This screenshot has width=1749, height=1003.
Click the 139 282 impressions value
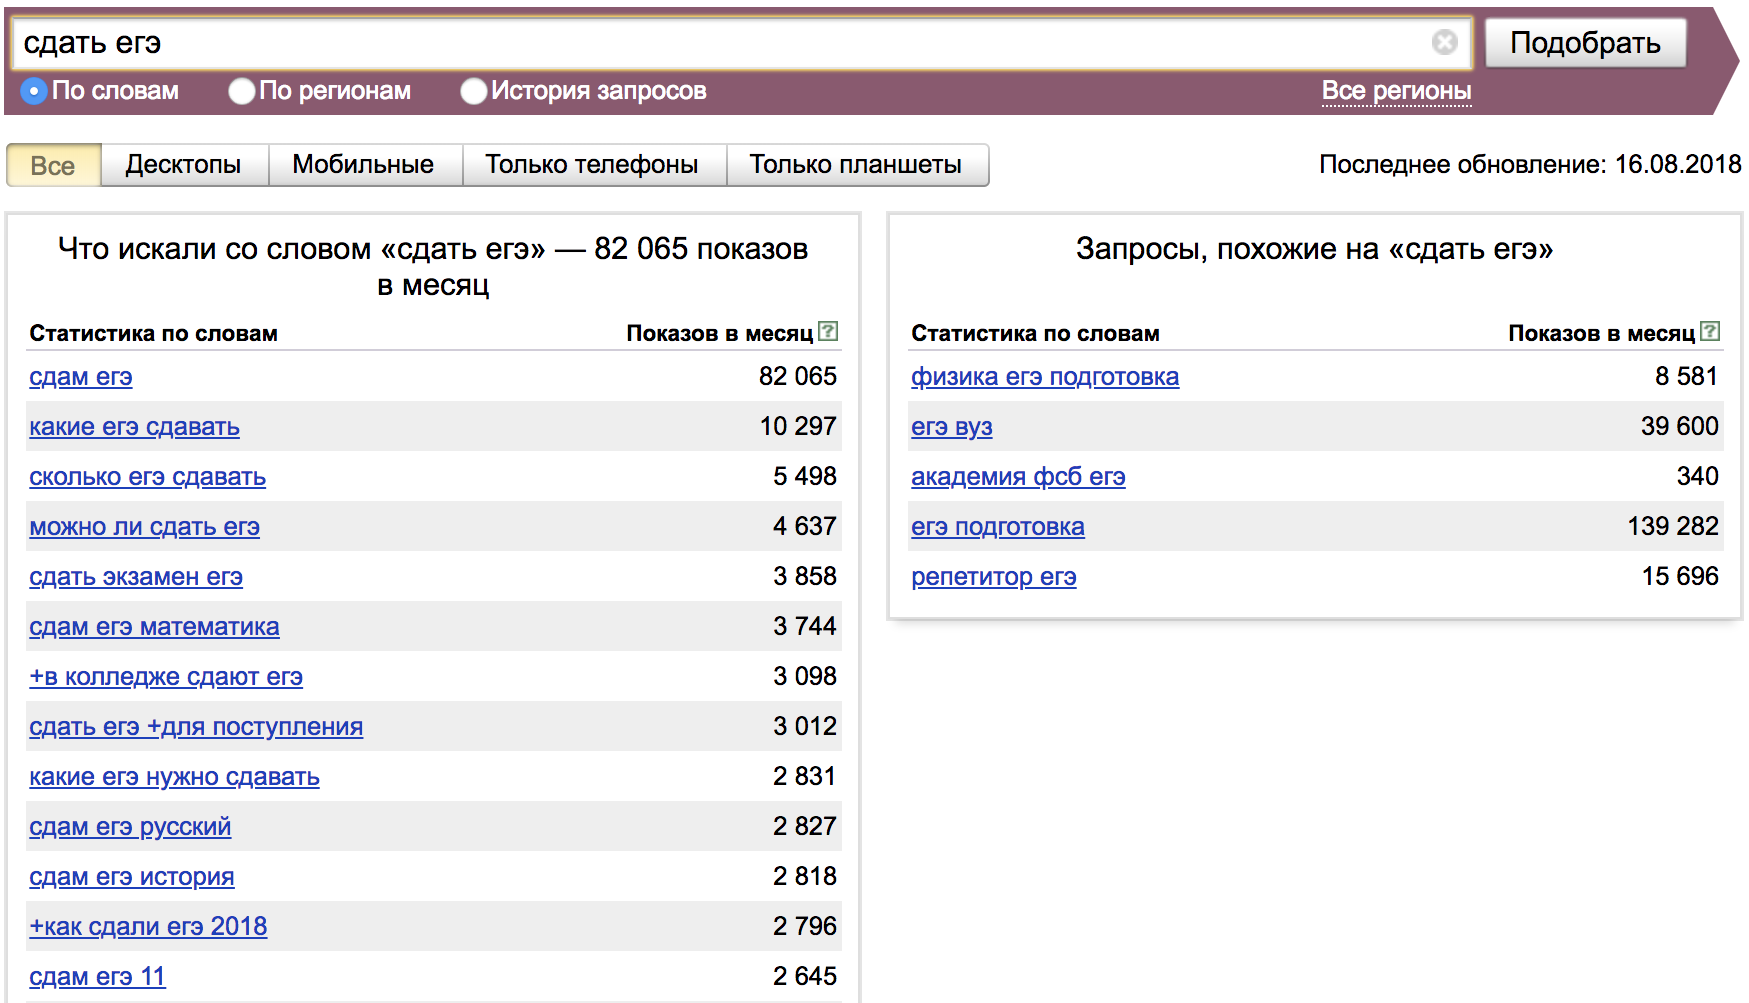point(1673,526)
